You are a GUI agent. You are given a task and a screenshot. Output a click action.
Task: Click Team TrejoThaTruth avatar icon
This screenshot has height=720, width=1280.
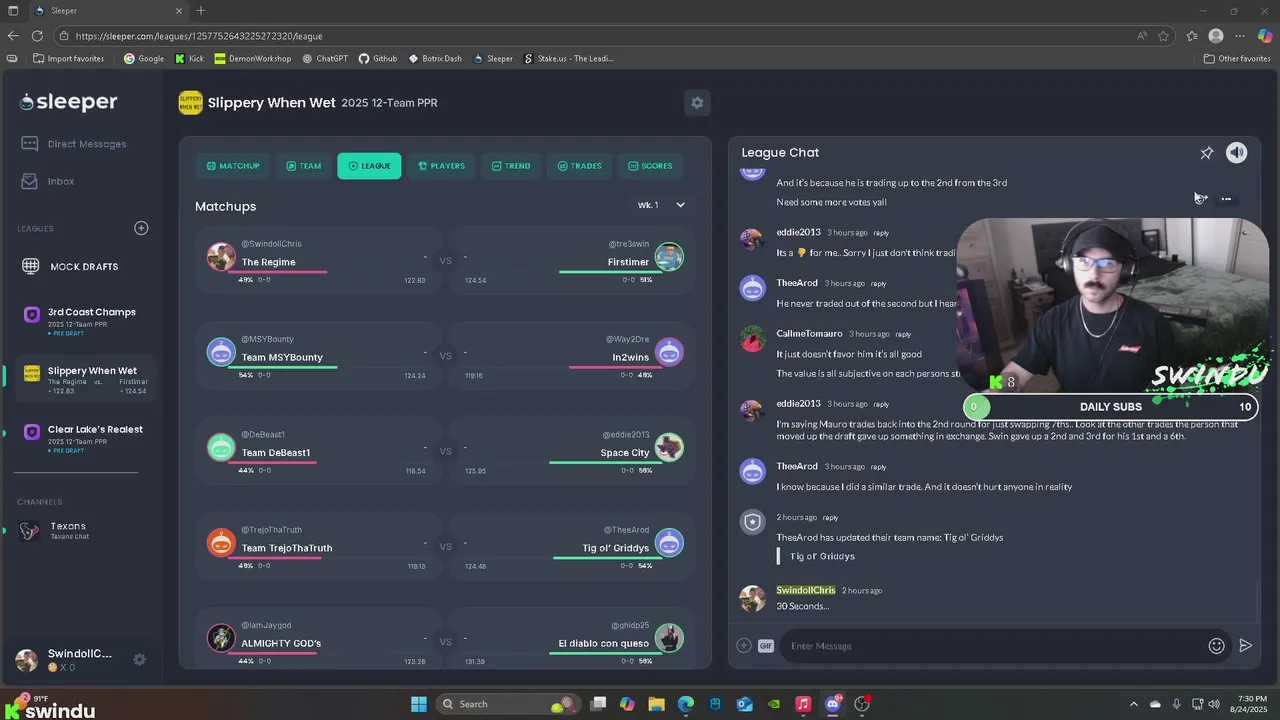(221, 543)
